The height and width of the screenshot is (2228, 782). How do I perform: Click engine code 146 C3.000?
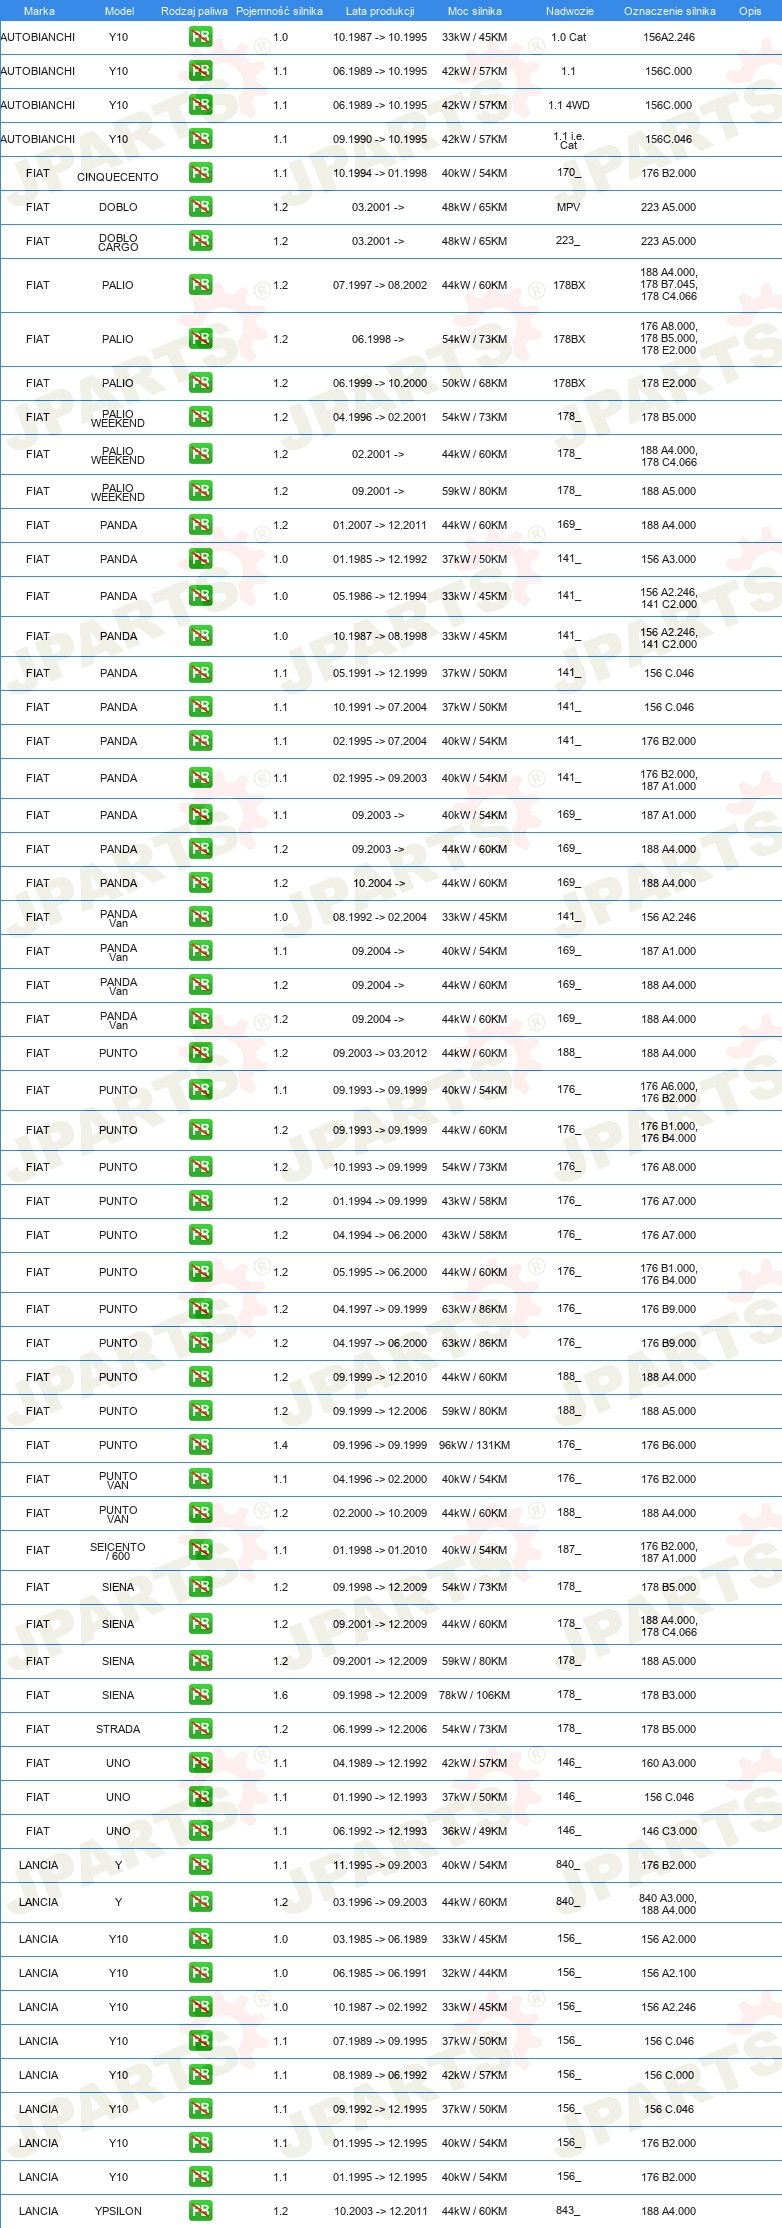pos(669,1831)
